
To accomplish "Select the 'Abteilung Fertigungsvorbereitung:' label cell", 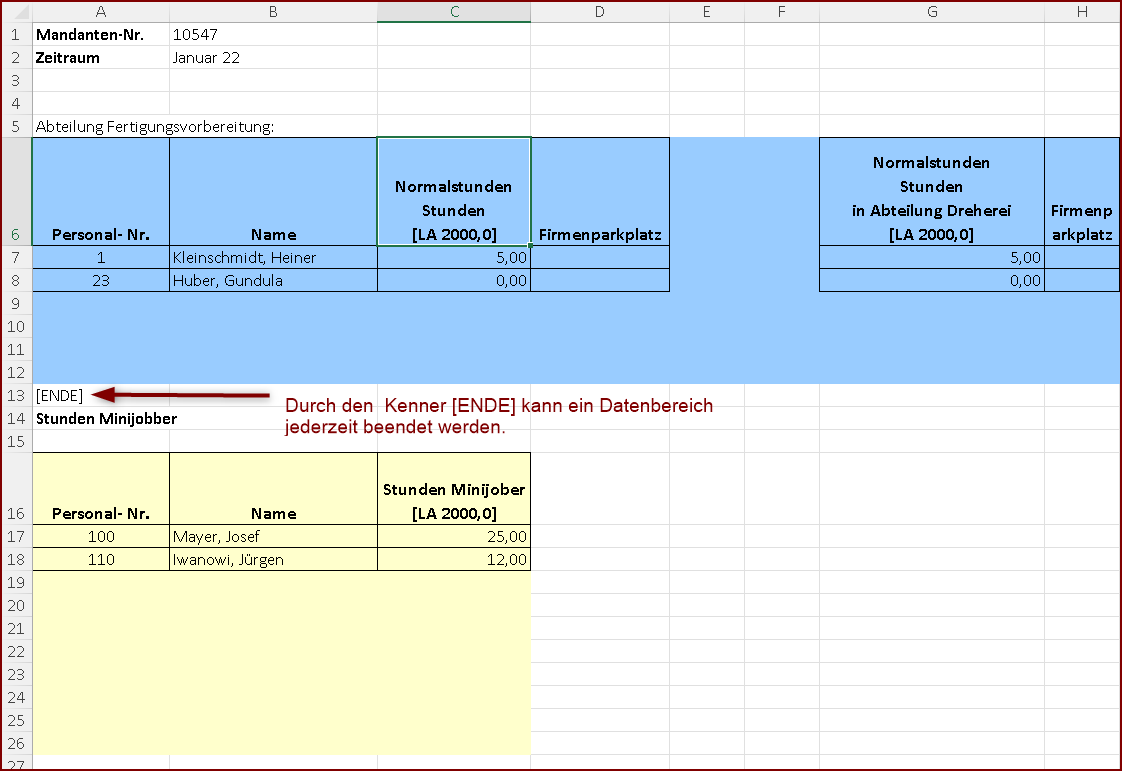I will 155,127.
